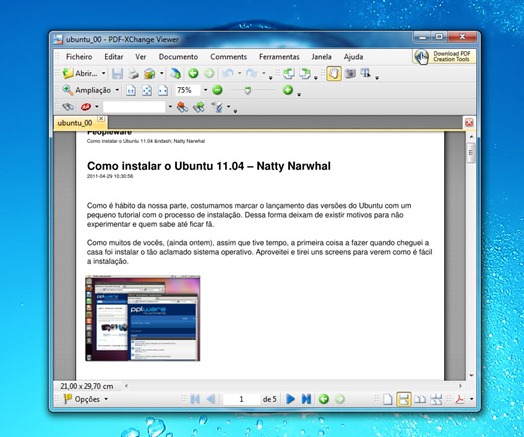Select Continuous Facing layout icon

pos(436,399)
